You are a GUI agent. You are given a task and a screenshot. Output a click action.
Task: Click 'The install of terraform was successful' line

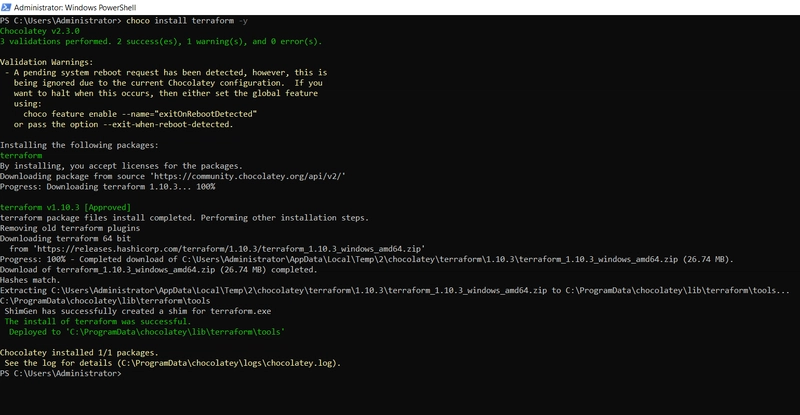tap(97, 322)
